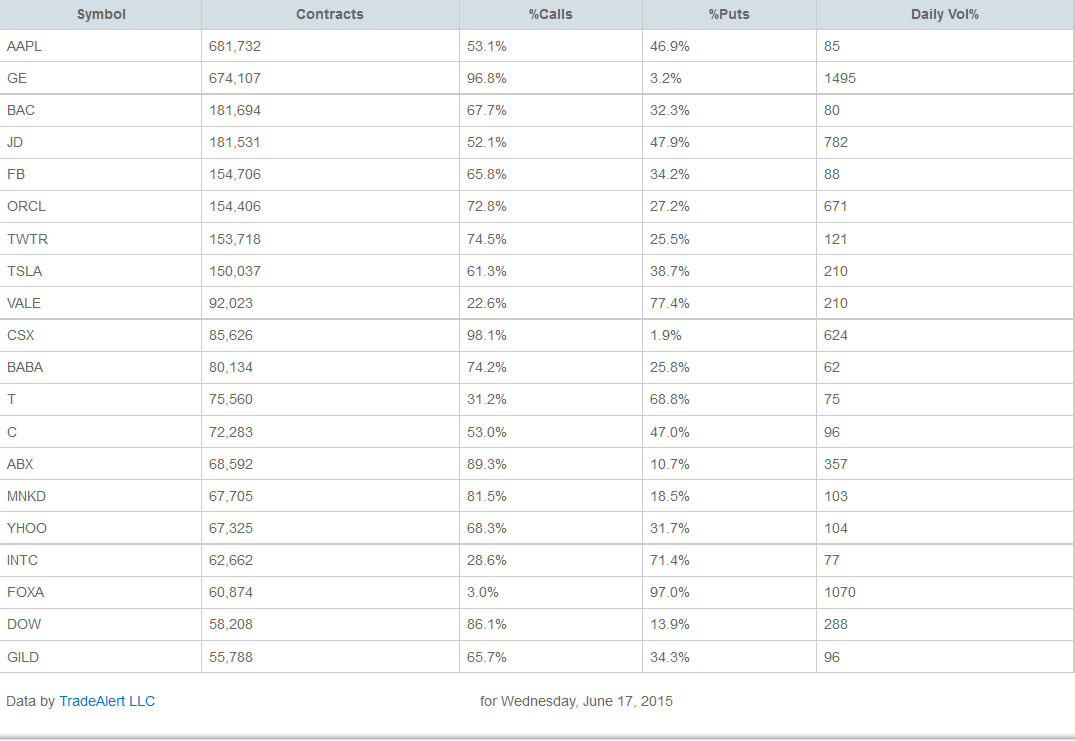The height and width of the screenshot is (741, 1075).
Task: Open the TradeAlert LLC link
Action: 107,701
